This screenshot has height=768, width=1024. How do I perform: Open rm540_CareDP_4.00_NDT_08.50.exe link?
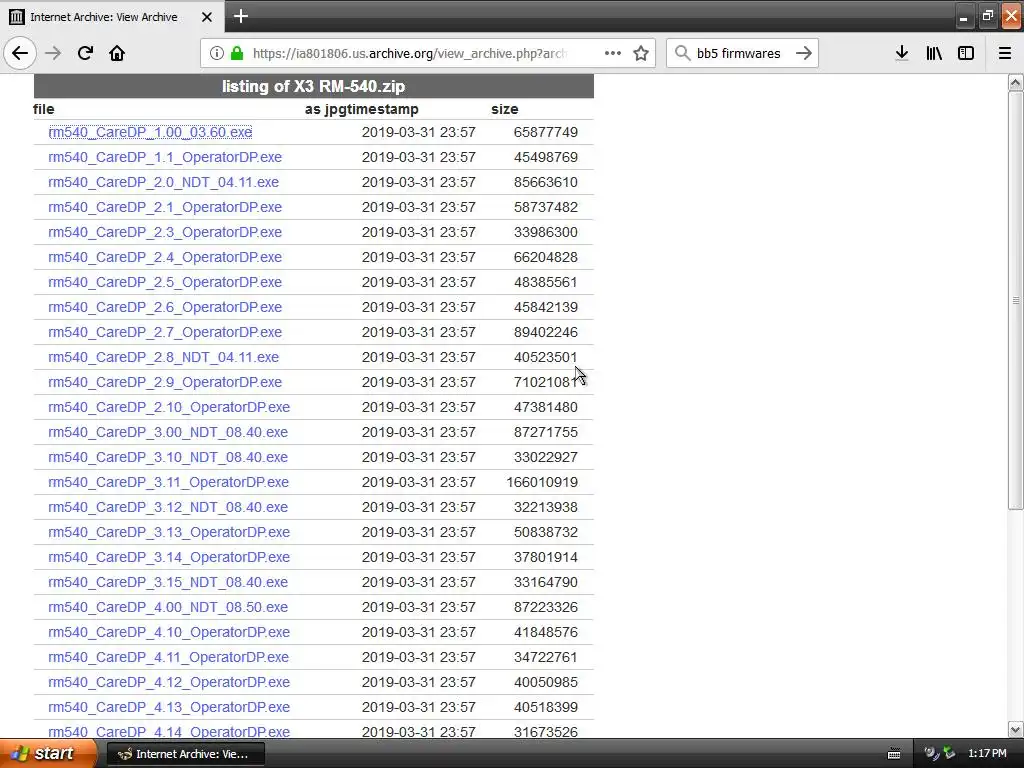pyautogui.click(x=168, y=607)
